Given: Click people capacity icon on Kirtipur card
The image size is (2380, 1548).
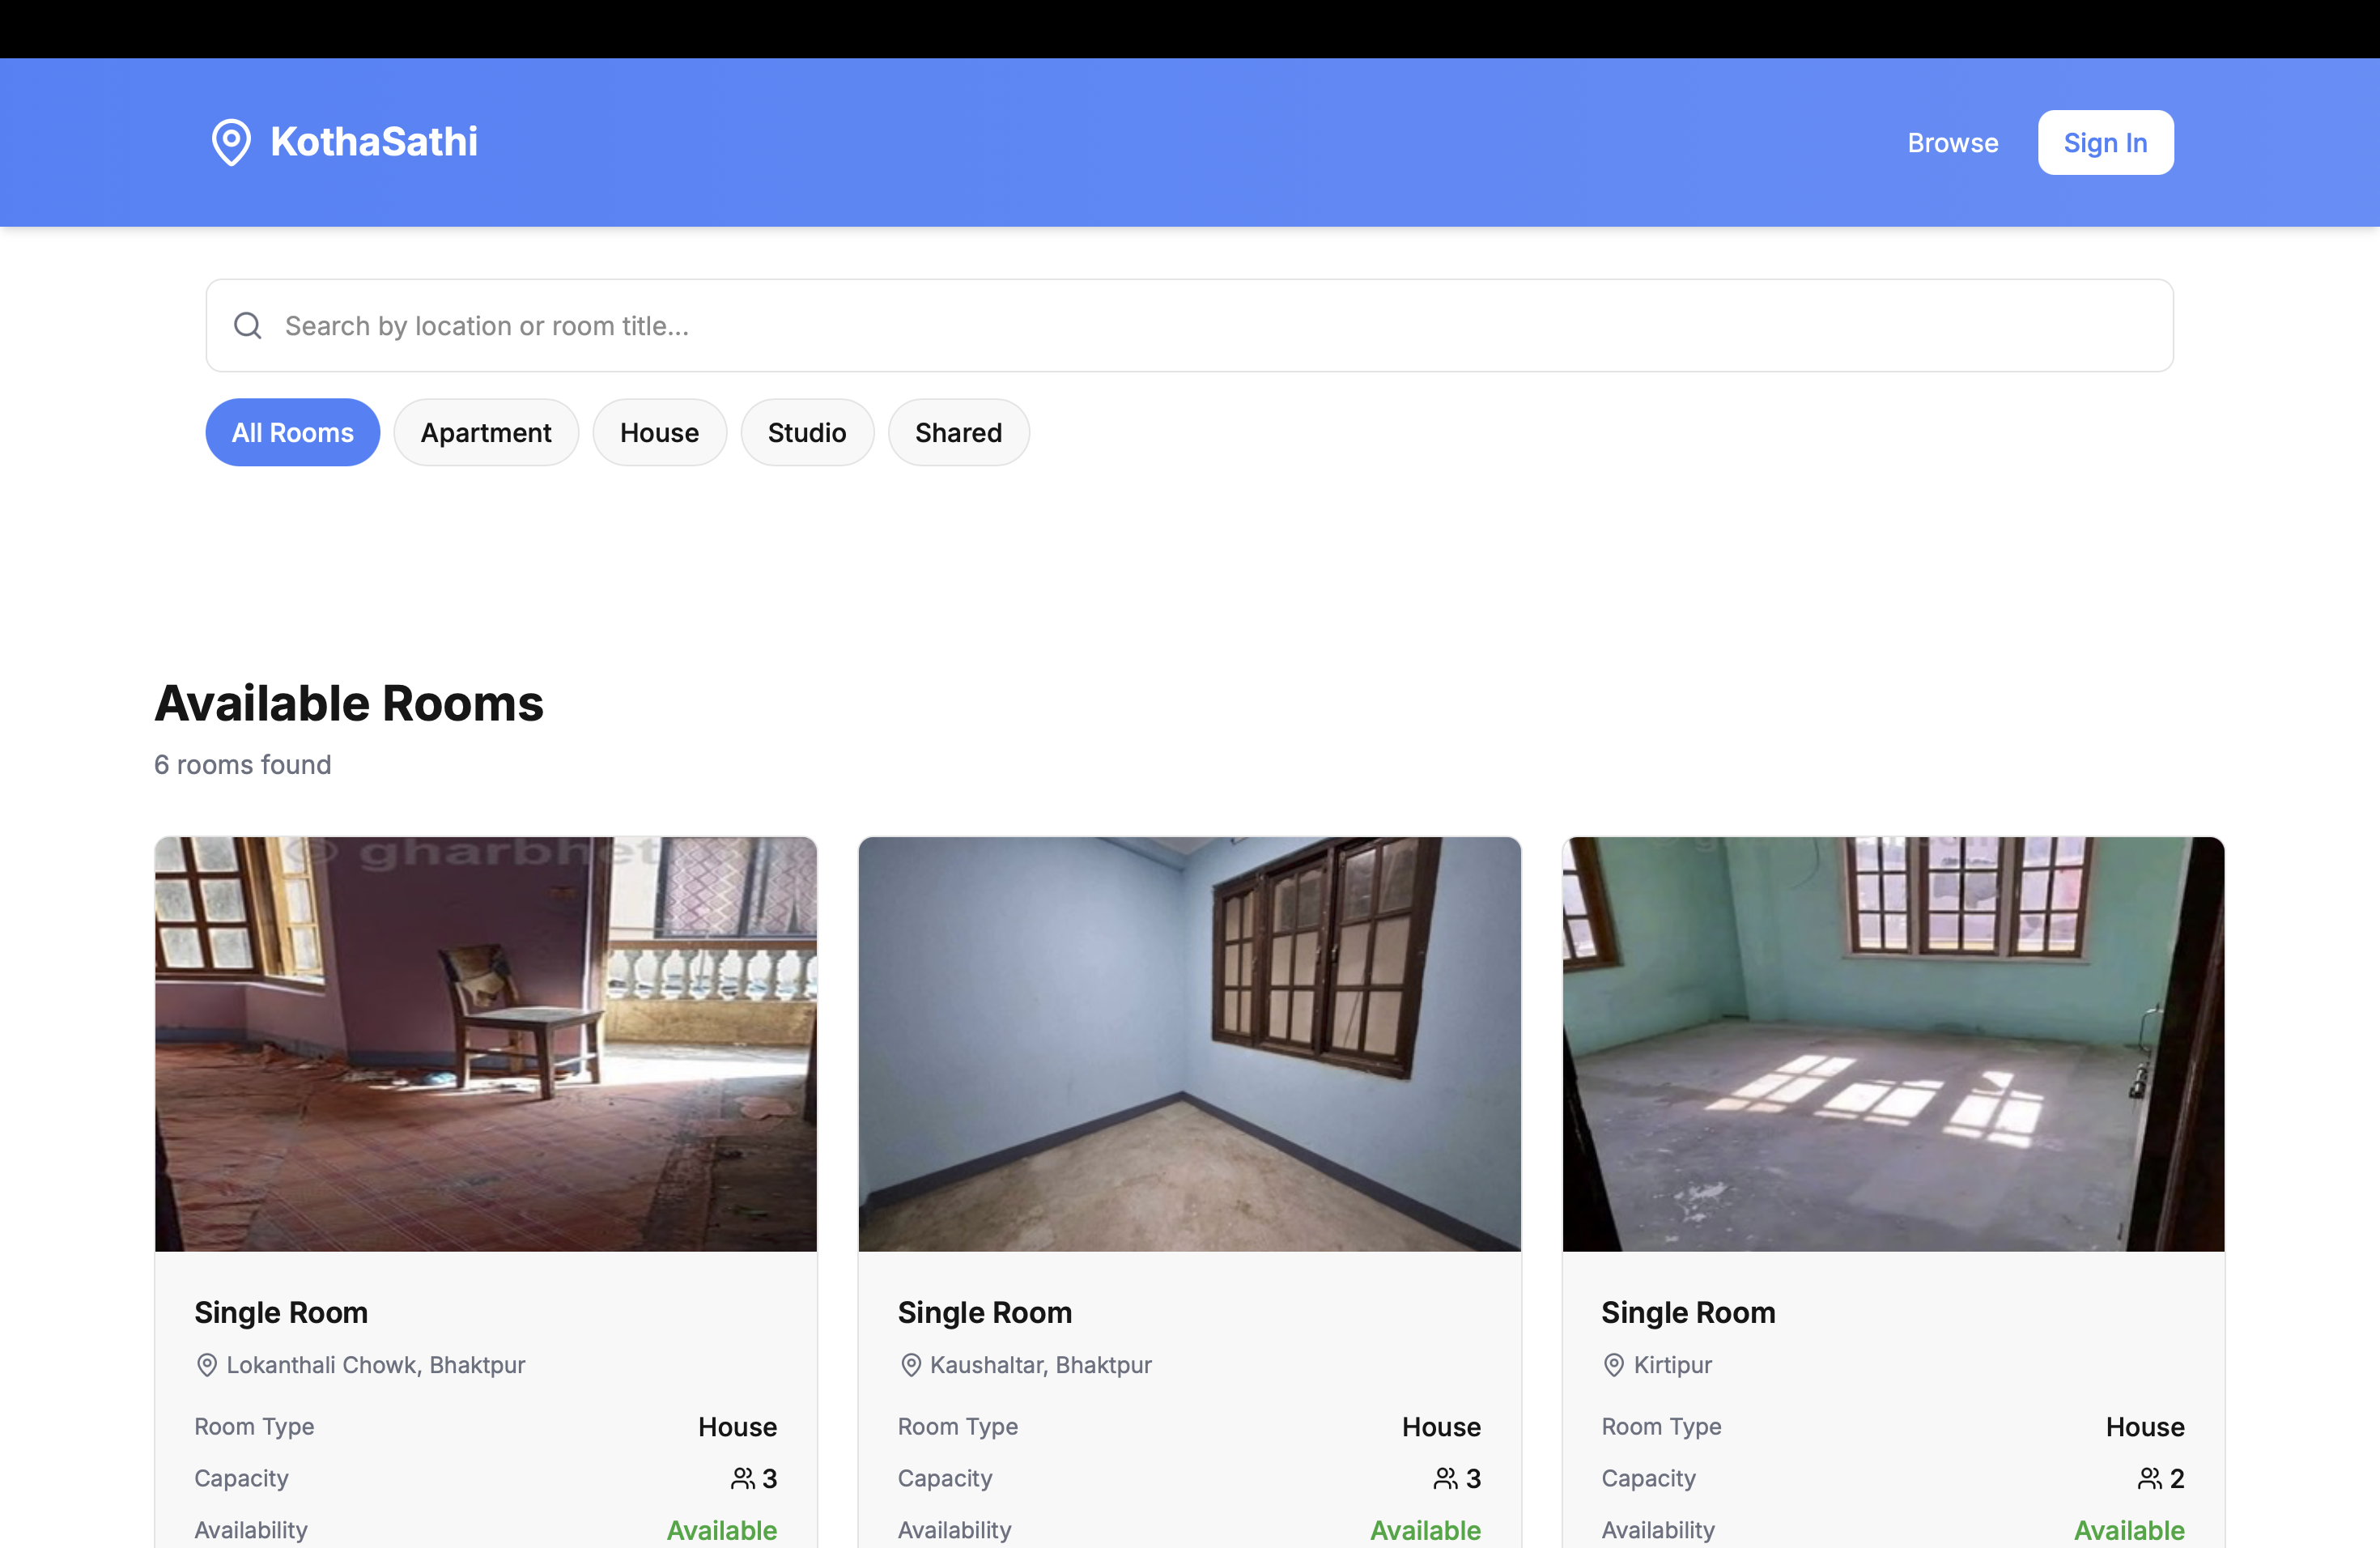Looking at the screenshot, I should point(2149,1478).
